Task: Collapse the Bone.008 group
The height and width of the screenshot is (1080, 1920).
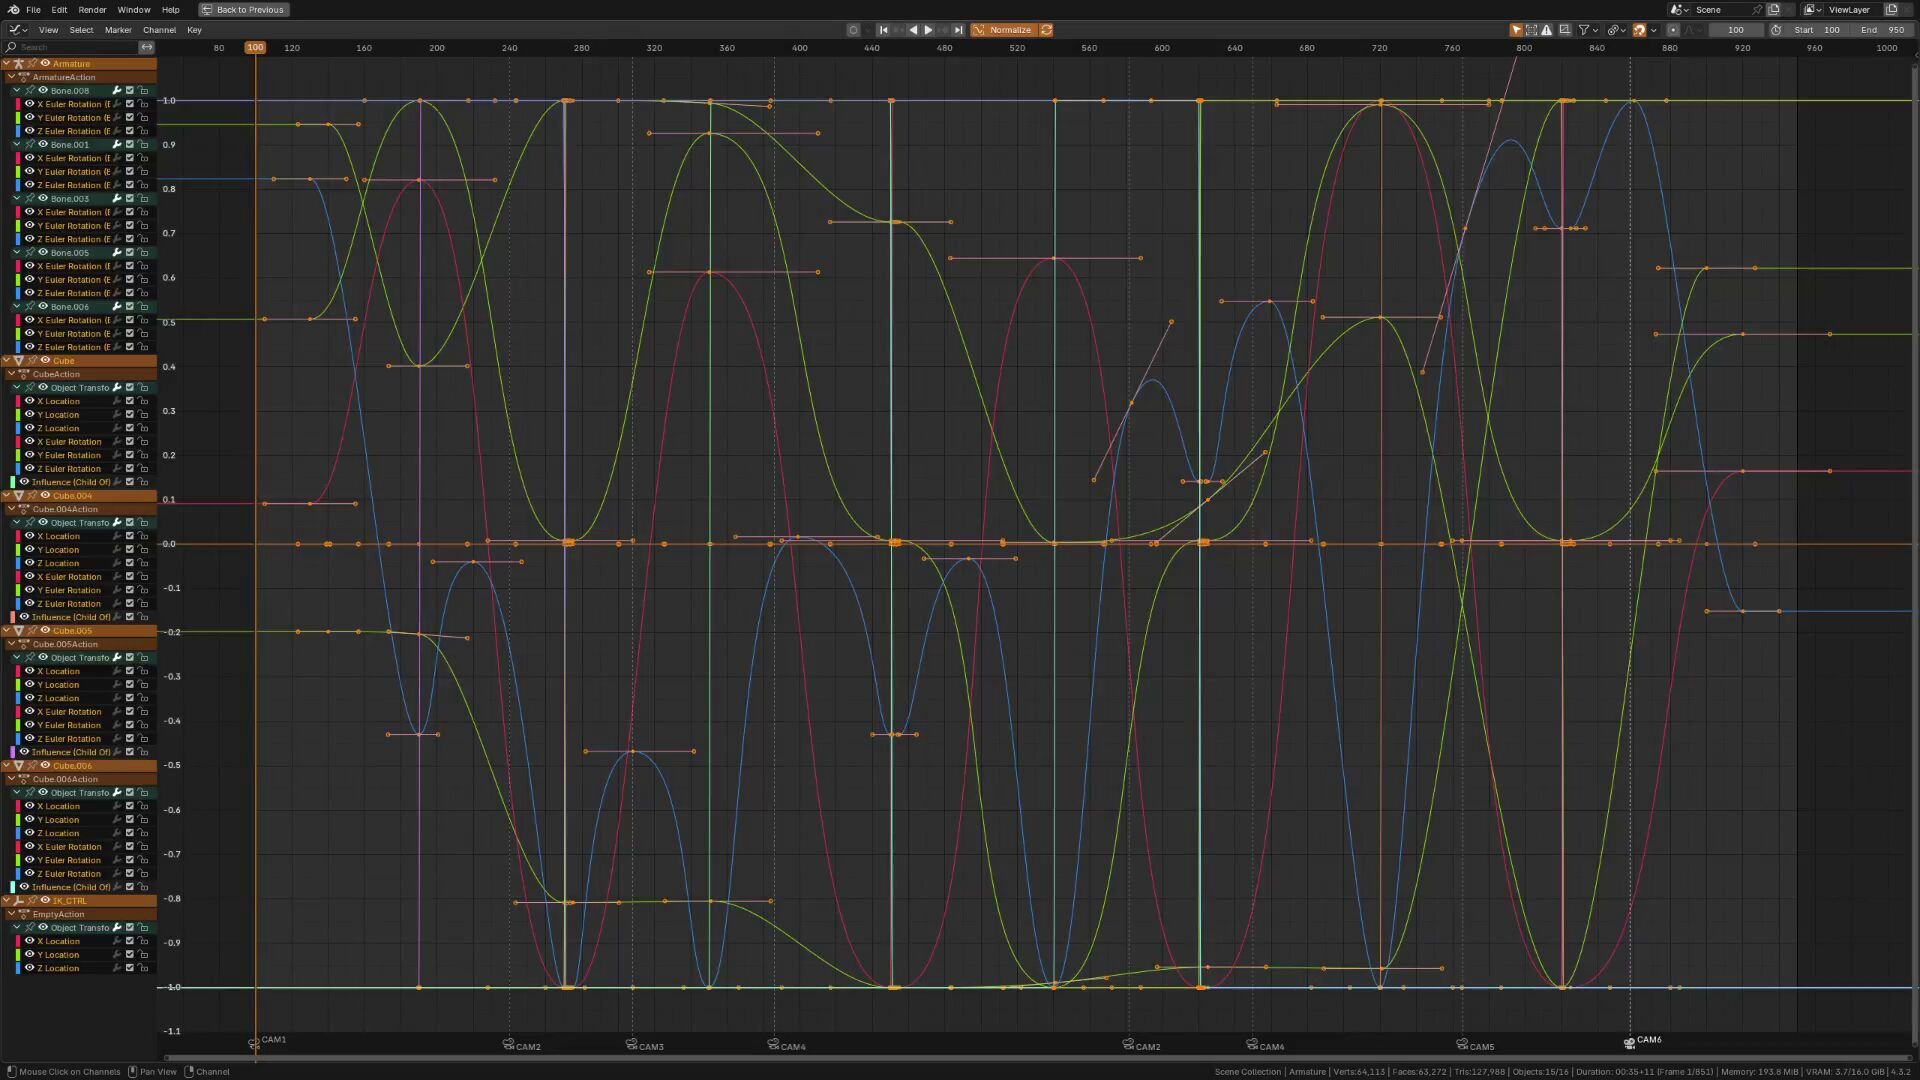Action: pyautogui.click(x=16, y=90)
